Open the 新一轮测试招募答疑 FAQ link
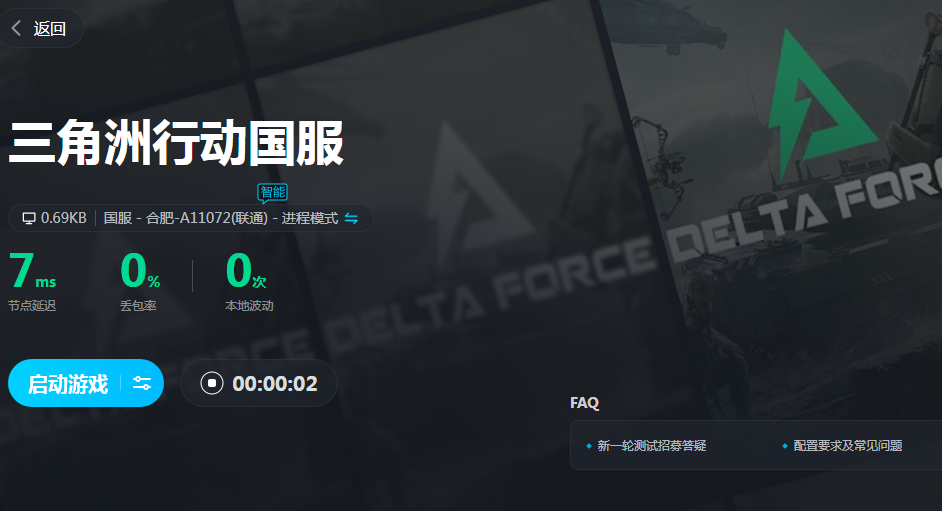Viewport: 942px width, 511px height. pos(652,446)
